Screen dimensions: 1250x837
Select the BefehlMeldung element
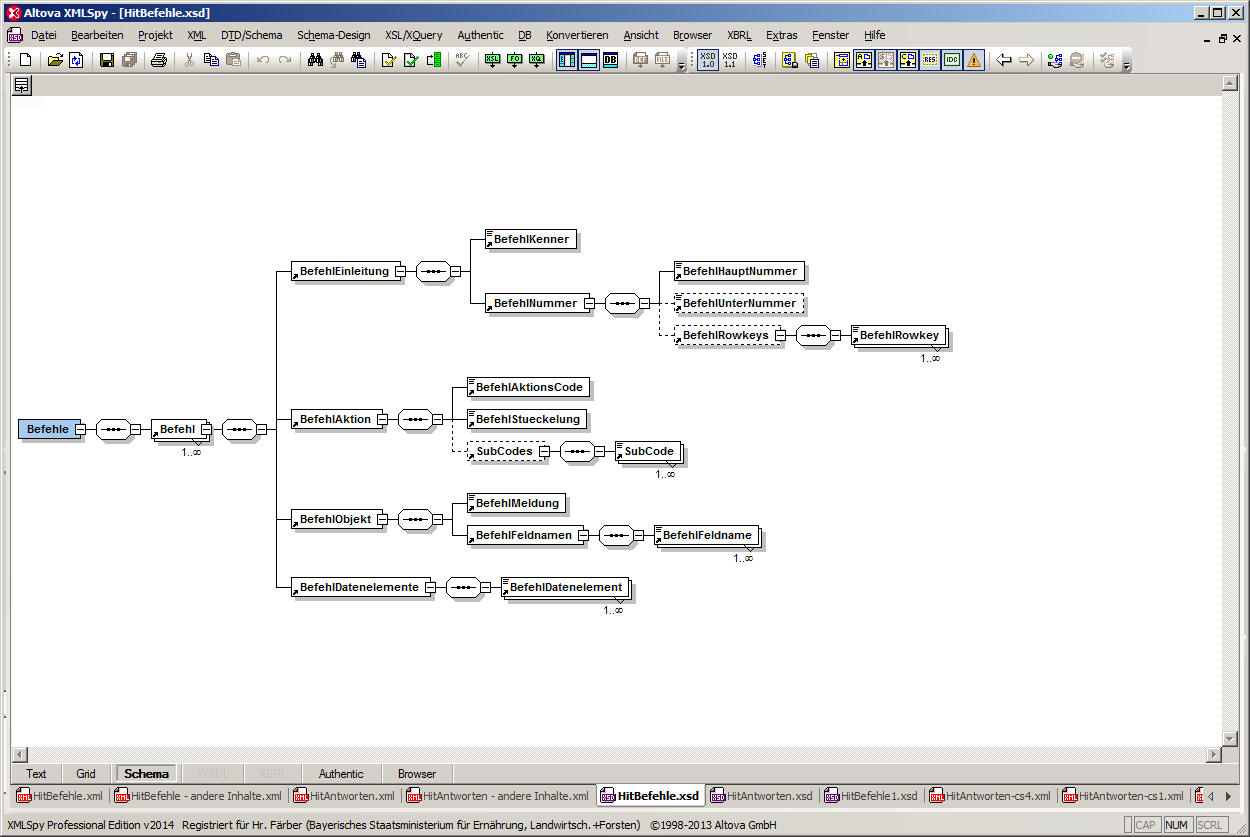click(517, 503)
